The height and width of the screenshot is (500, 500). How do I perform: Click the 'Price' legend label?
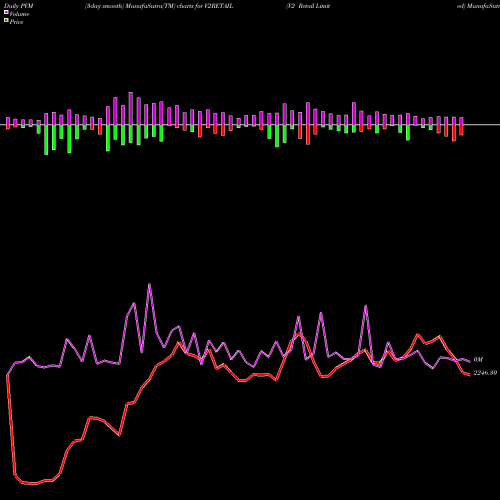coord(16,22)
